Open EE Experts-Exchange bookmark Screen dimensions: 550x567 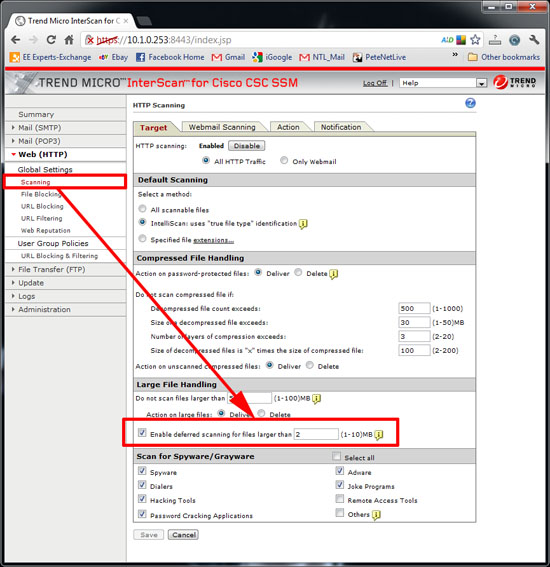[x=51, y=57]
